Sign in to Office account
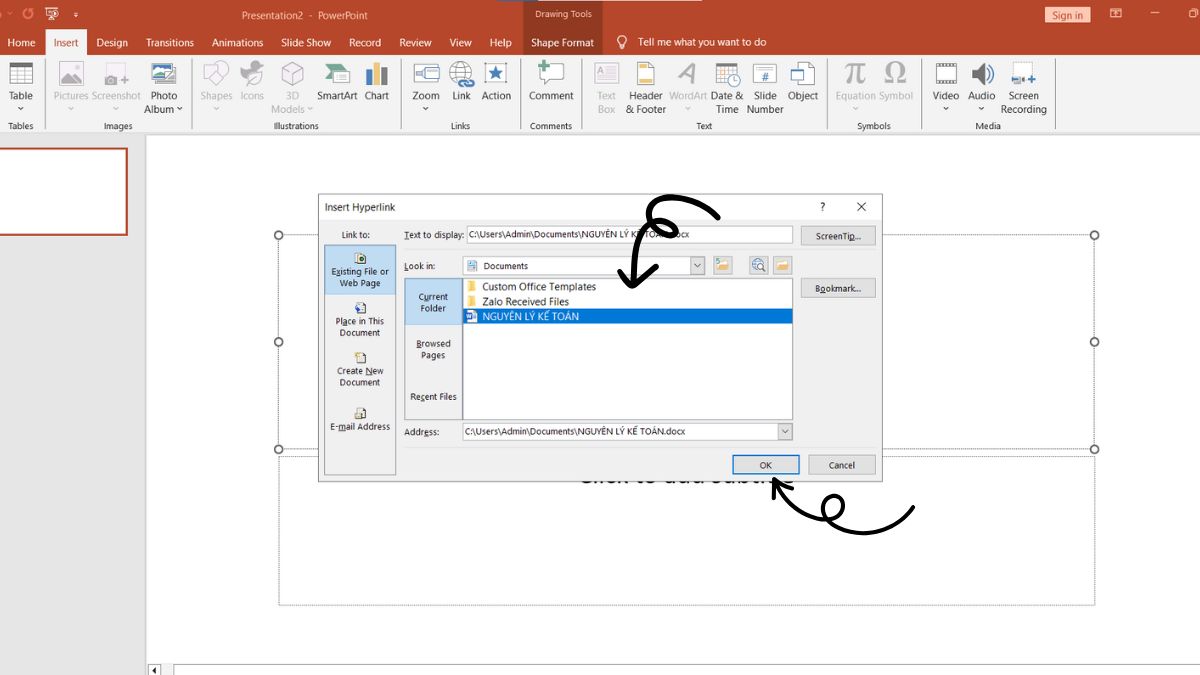Image resolution: width=1200 pixels, height=675 pixels. tap(1067, 15)
